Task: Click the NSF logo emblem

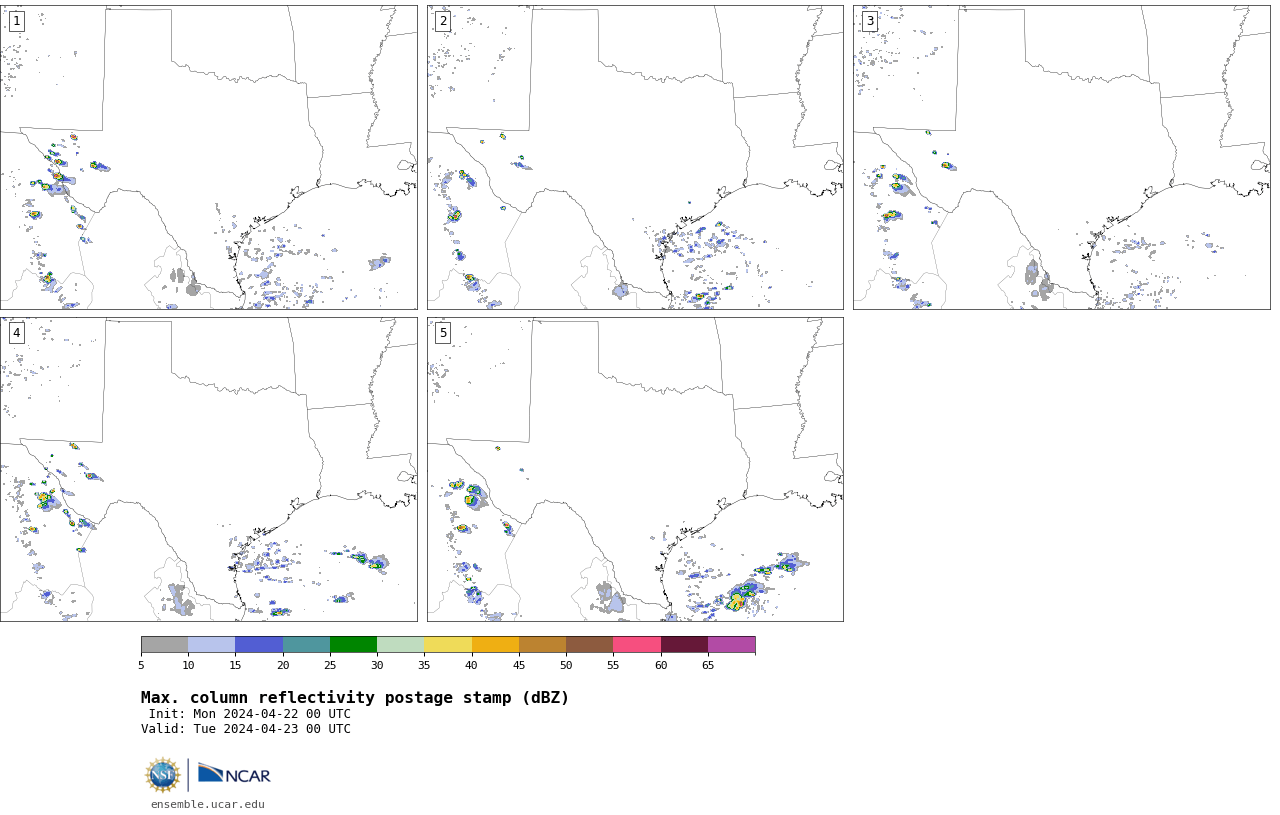Action: (x=163, y=775)
